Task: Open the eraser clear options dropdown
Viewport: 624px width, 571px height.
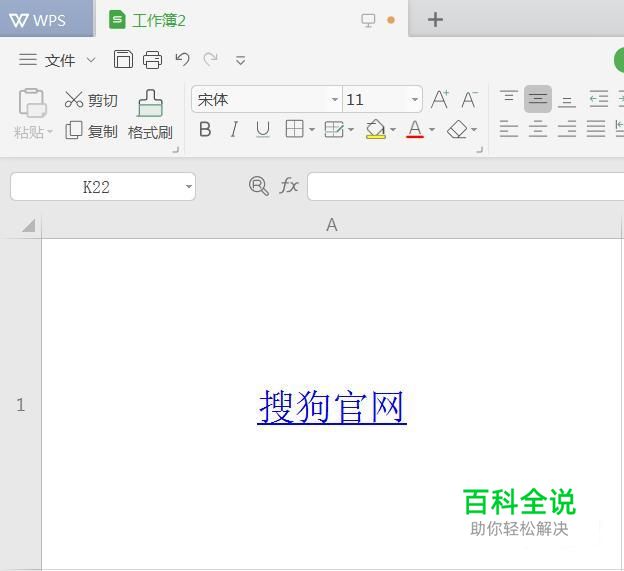Action: [x=474, y=129]
